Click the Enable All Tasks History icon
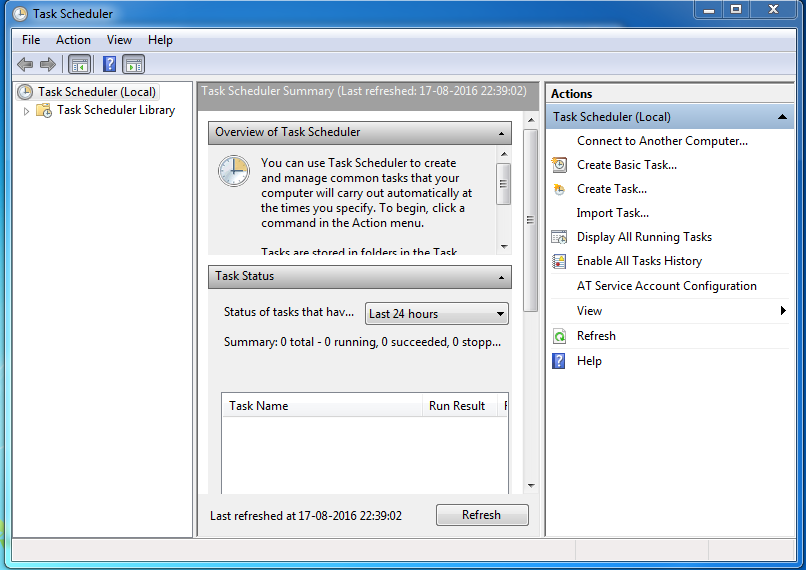This screenshot has height=570, width=806. (559, 261)
